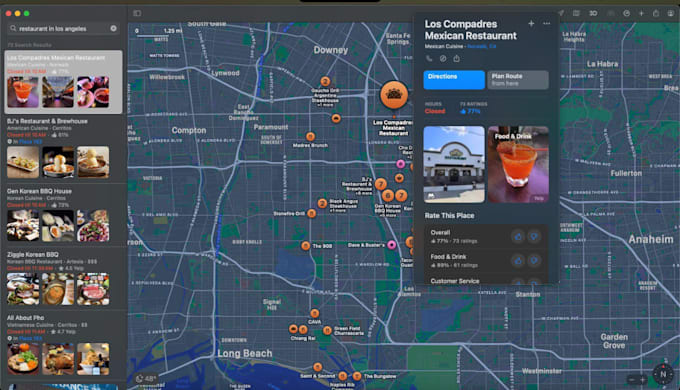Image resolution: width=680 pixels, height=390 pixels.
Task: Open the toolbar share icon
Action: click(656, 13)
